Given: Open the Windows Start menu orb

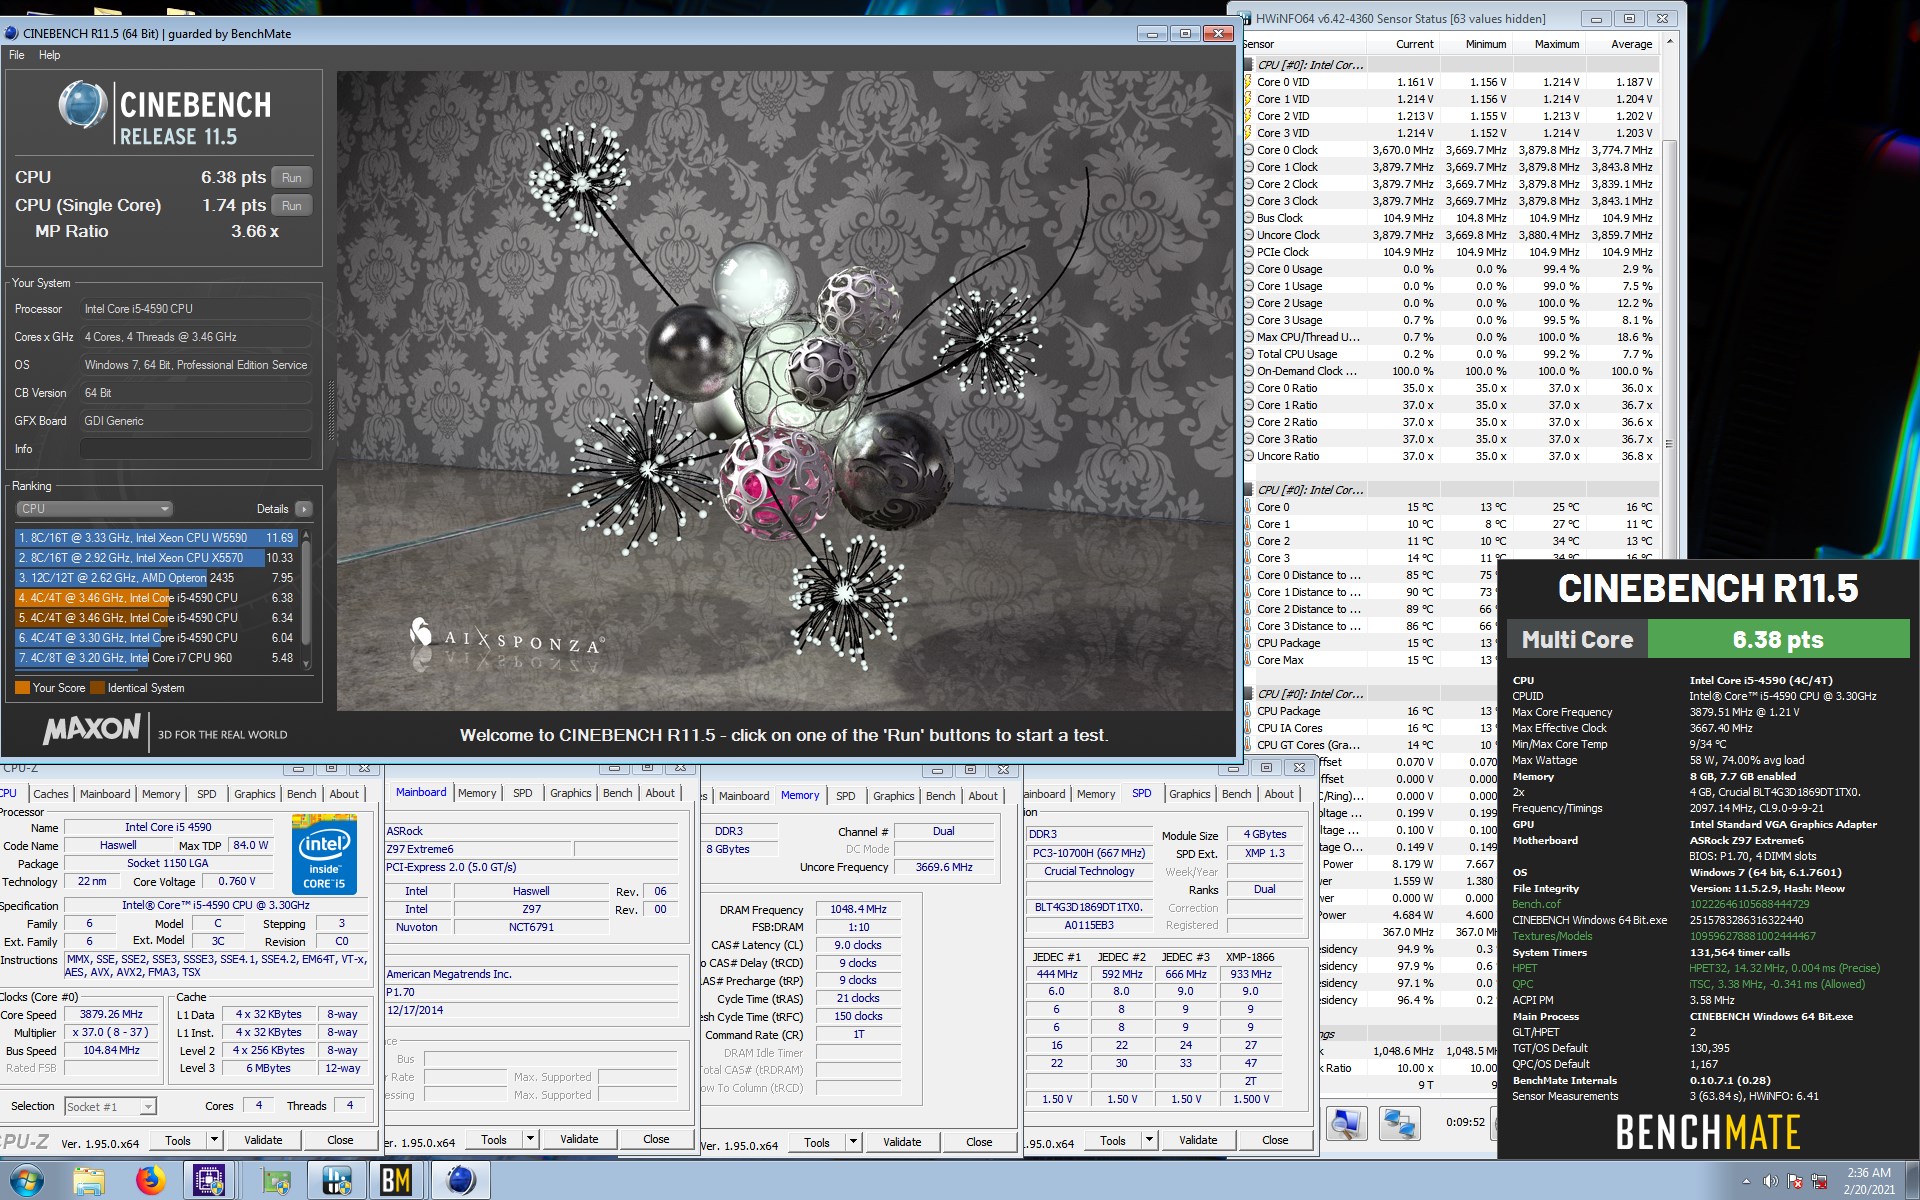Looking at the screenshot, I should pyautogui.click(x=27, y=1181).
